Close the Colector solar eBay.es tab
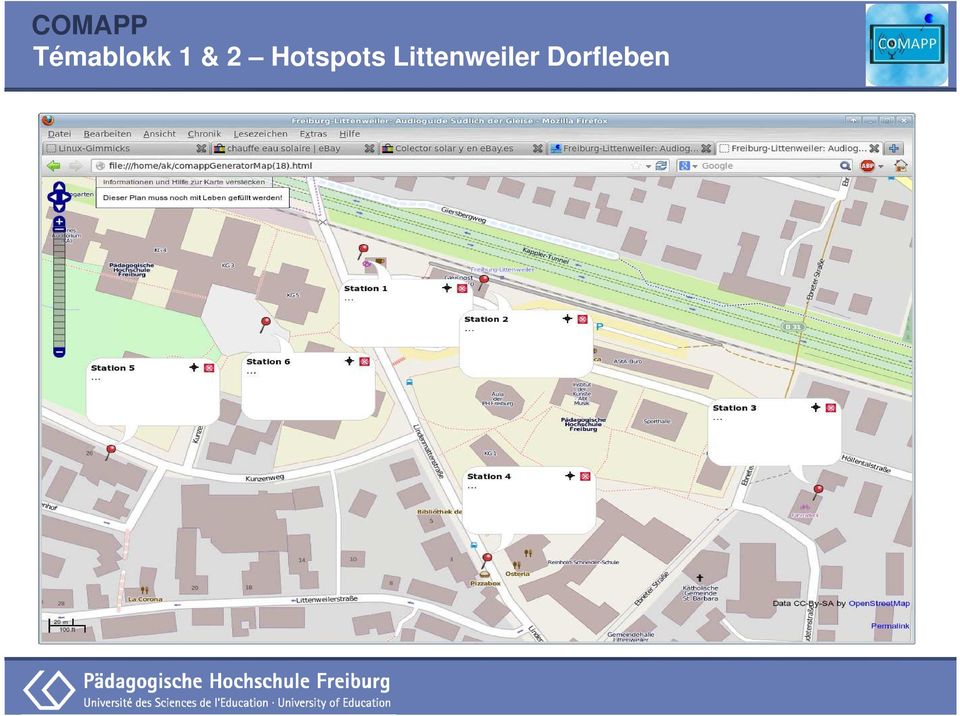The width and height of the screenshot is (960, 716). pos(538,148)
